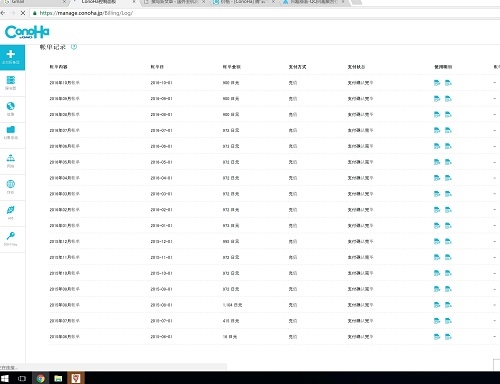
Task: Select the 2016-04-01 date cell
Action: (x=161, y=178)
